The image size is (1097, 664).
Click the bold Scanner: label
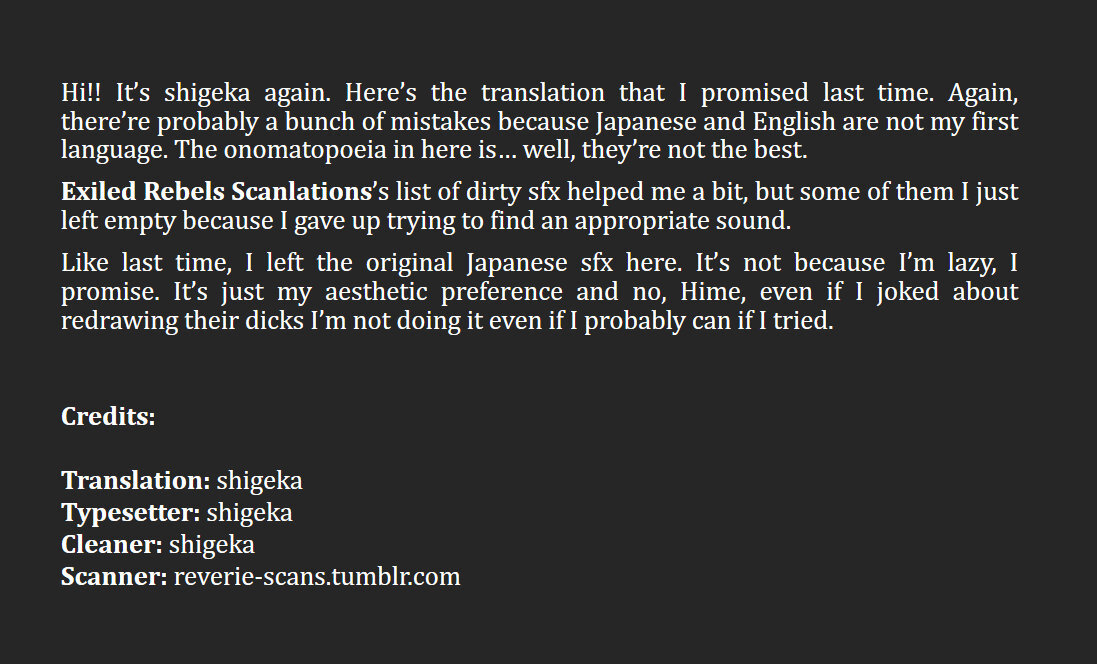(114, 577)
